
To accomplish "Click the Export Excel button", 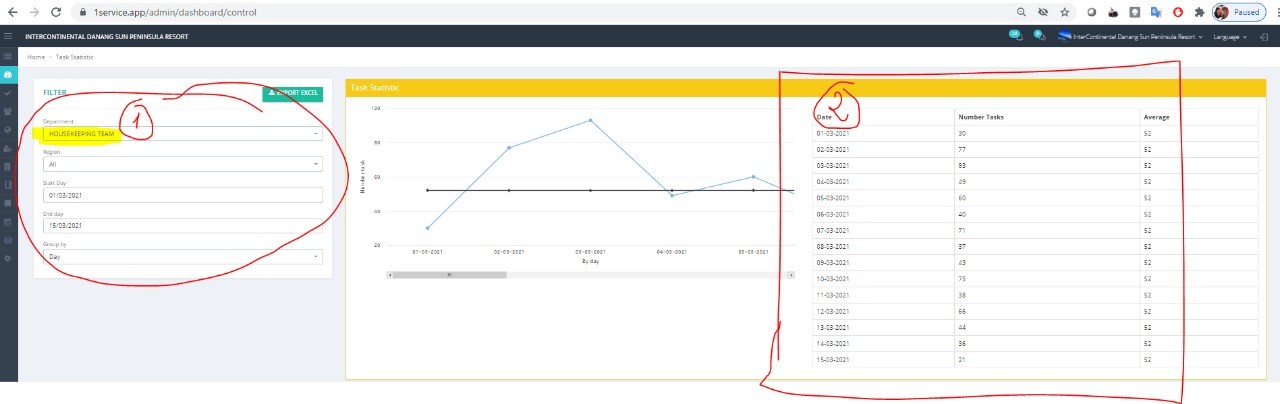I will (x=293, y=93).
